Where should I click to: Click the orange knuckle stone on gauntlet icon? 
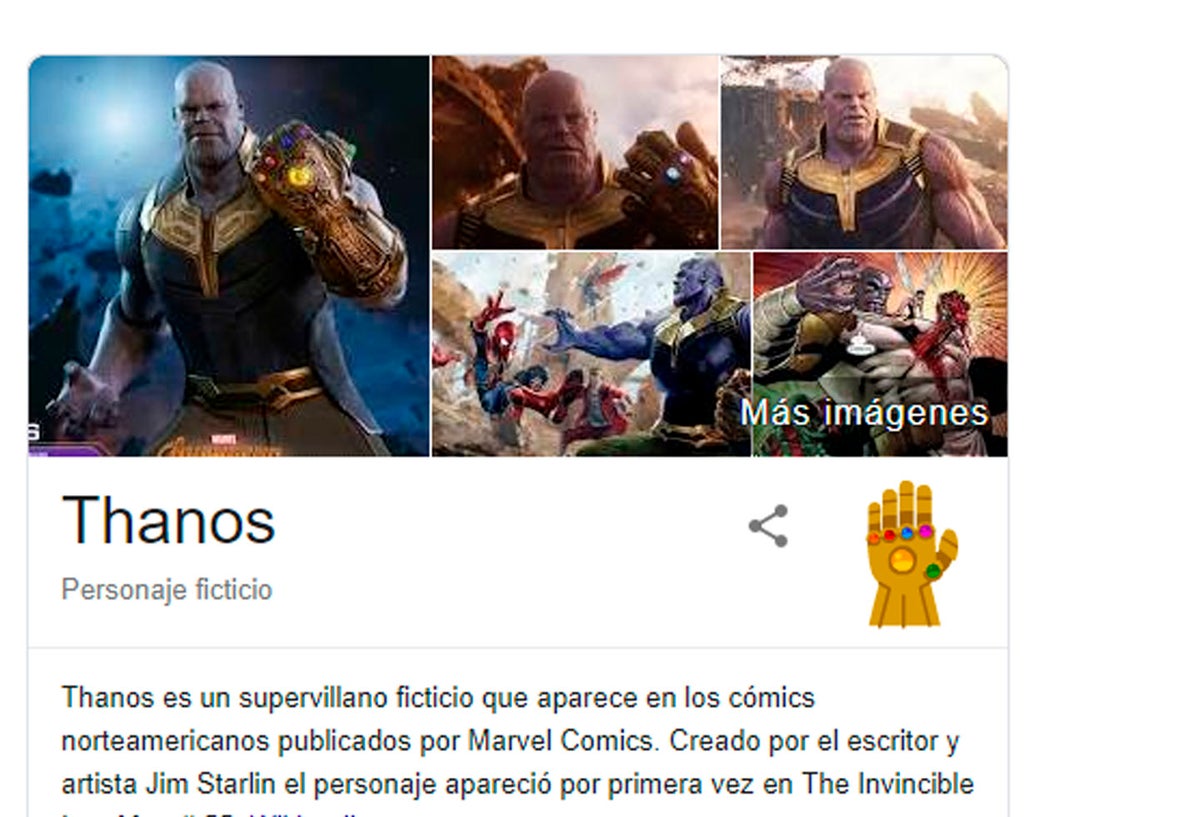874,538
